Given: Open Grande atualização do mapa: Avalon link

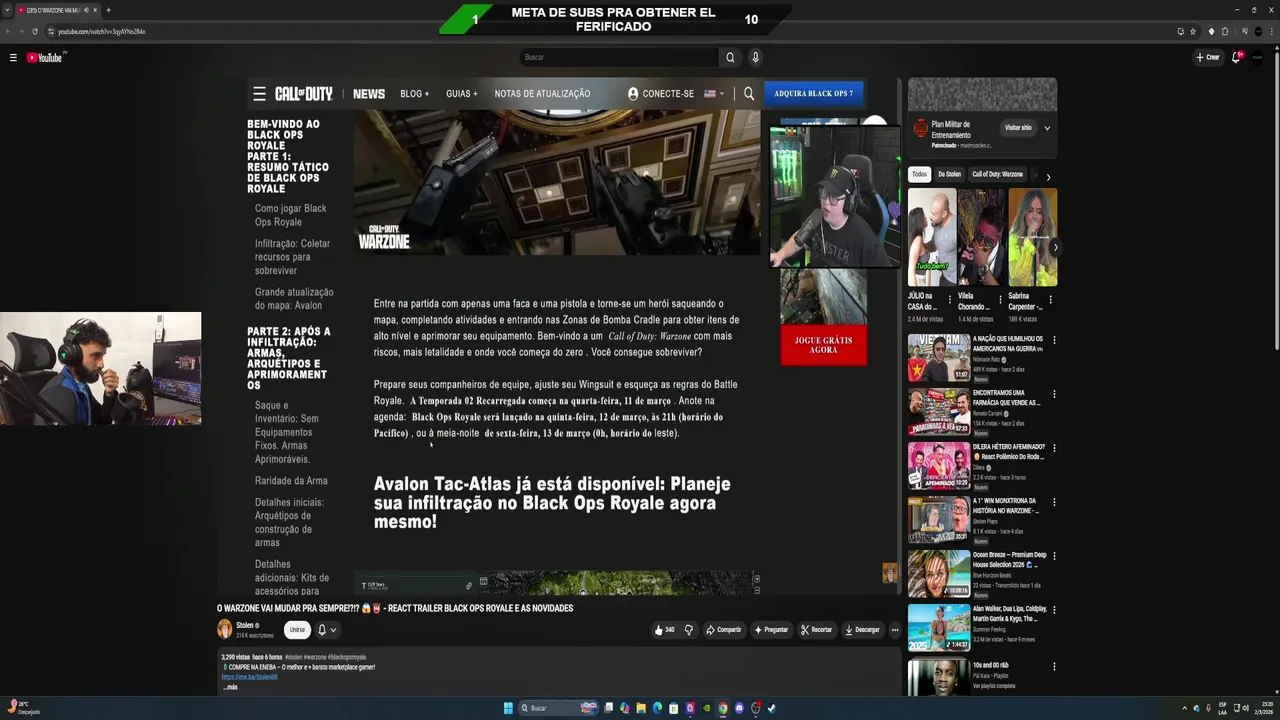Looking at the screenshot, I should [x=294, y=299].
